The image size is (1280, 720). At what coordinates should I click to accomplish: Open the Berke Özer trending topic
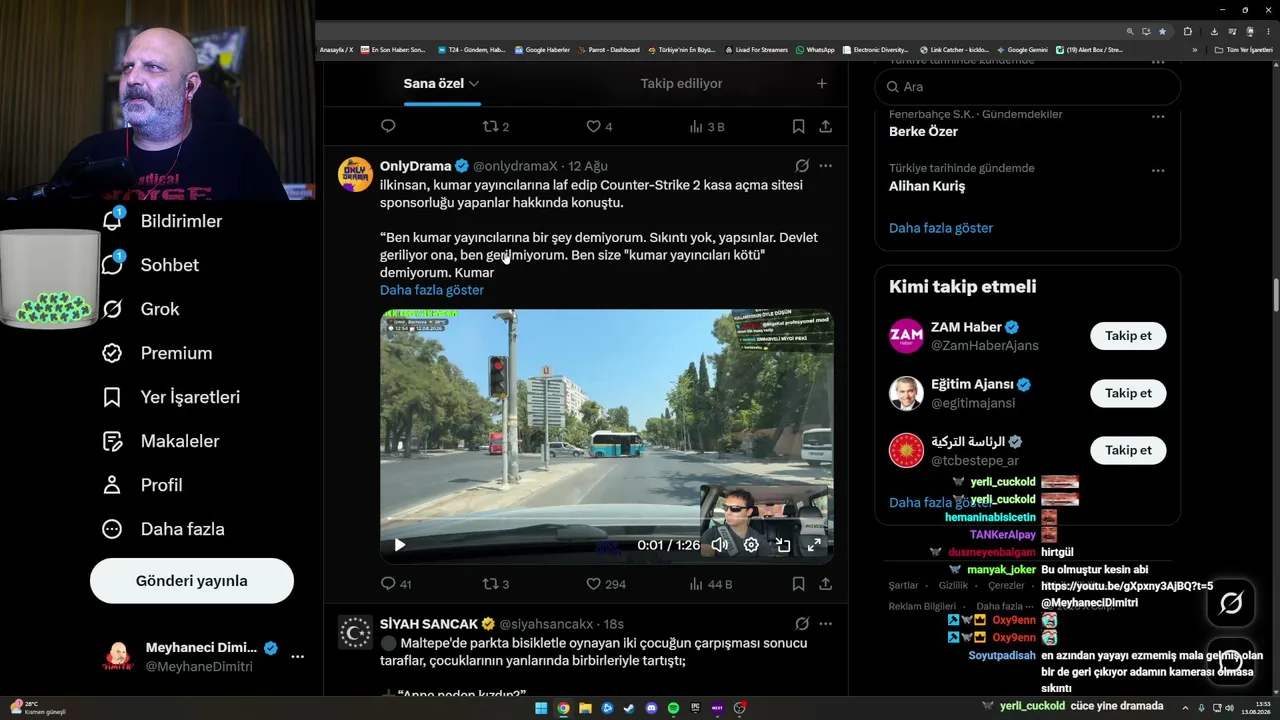[x=923, y=132]
